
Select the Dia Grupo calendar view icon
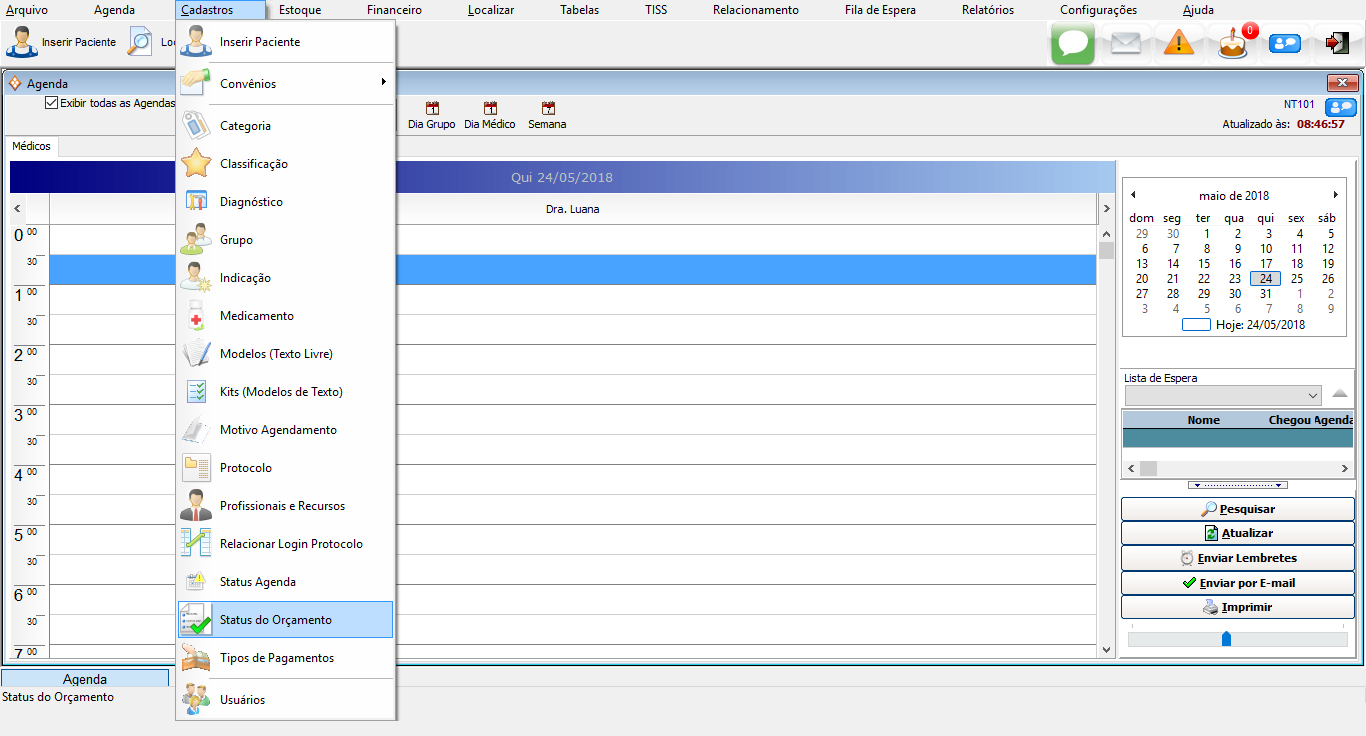(x=431, y=115)
